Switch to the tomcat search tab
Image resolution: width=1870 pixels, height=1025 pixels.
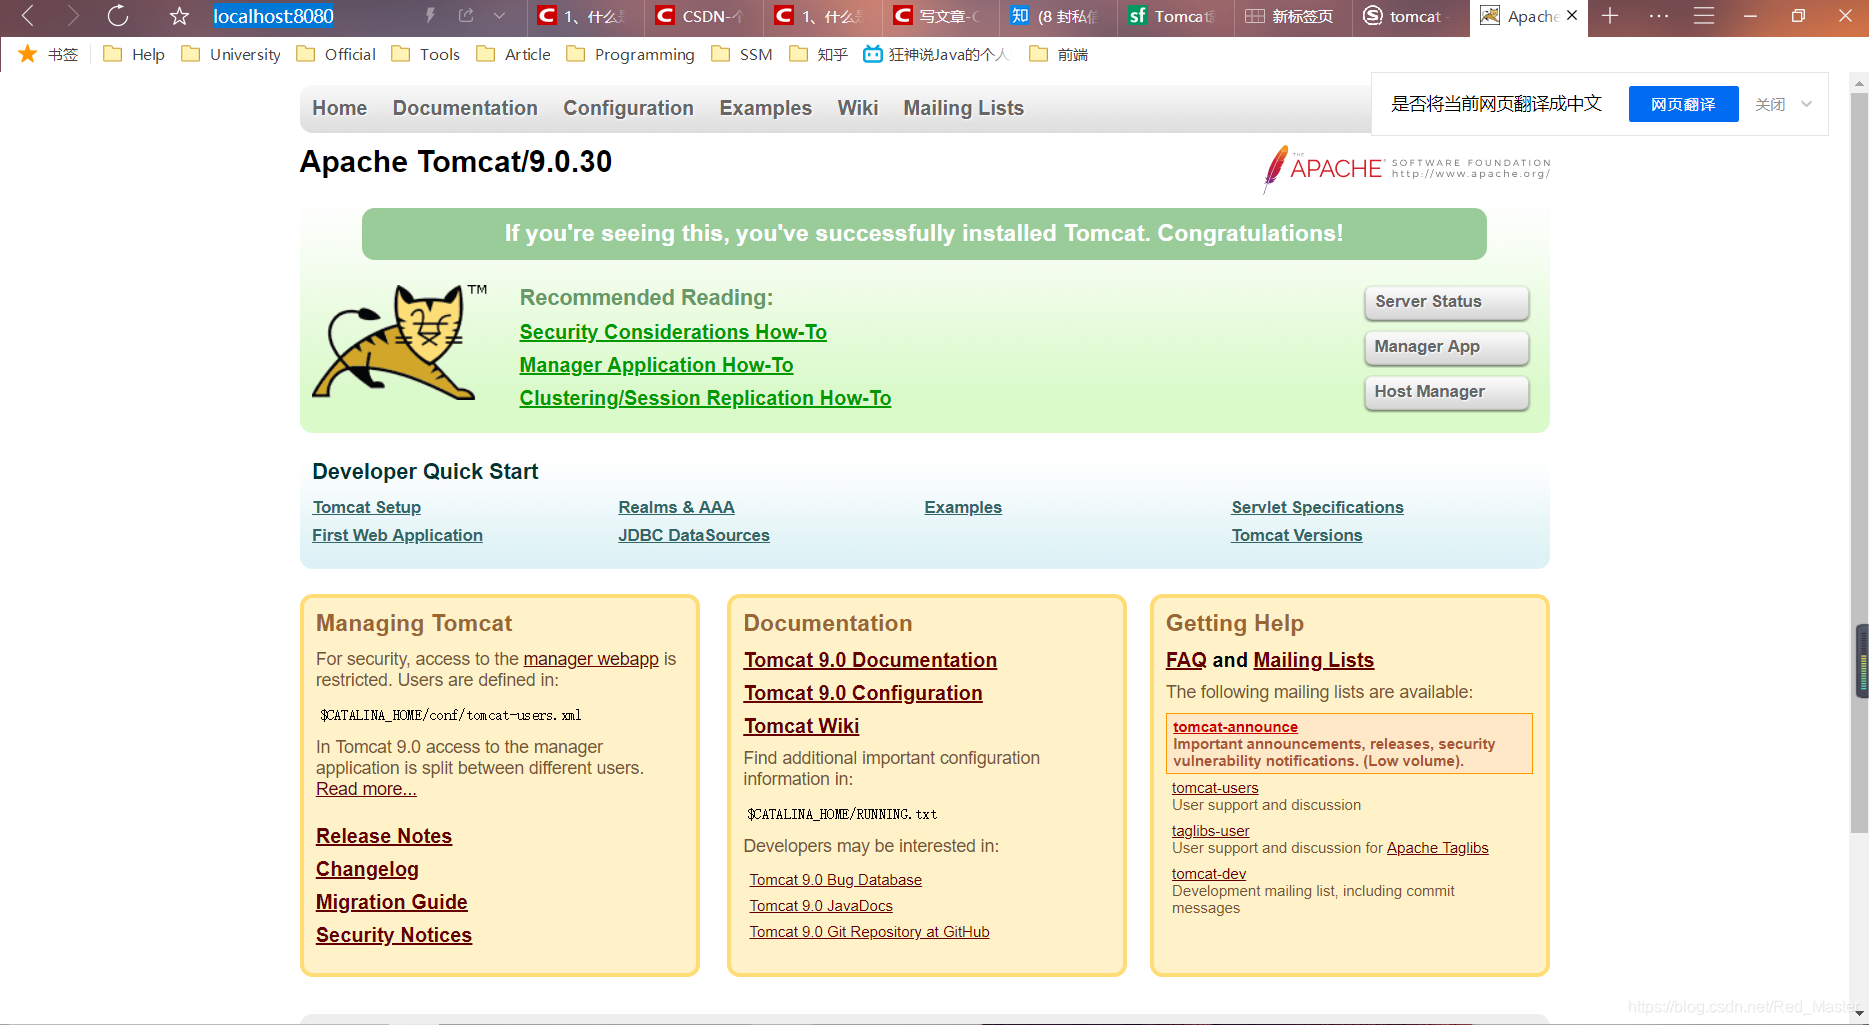coord(1410,16)
